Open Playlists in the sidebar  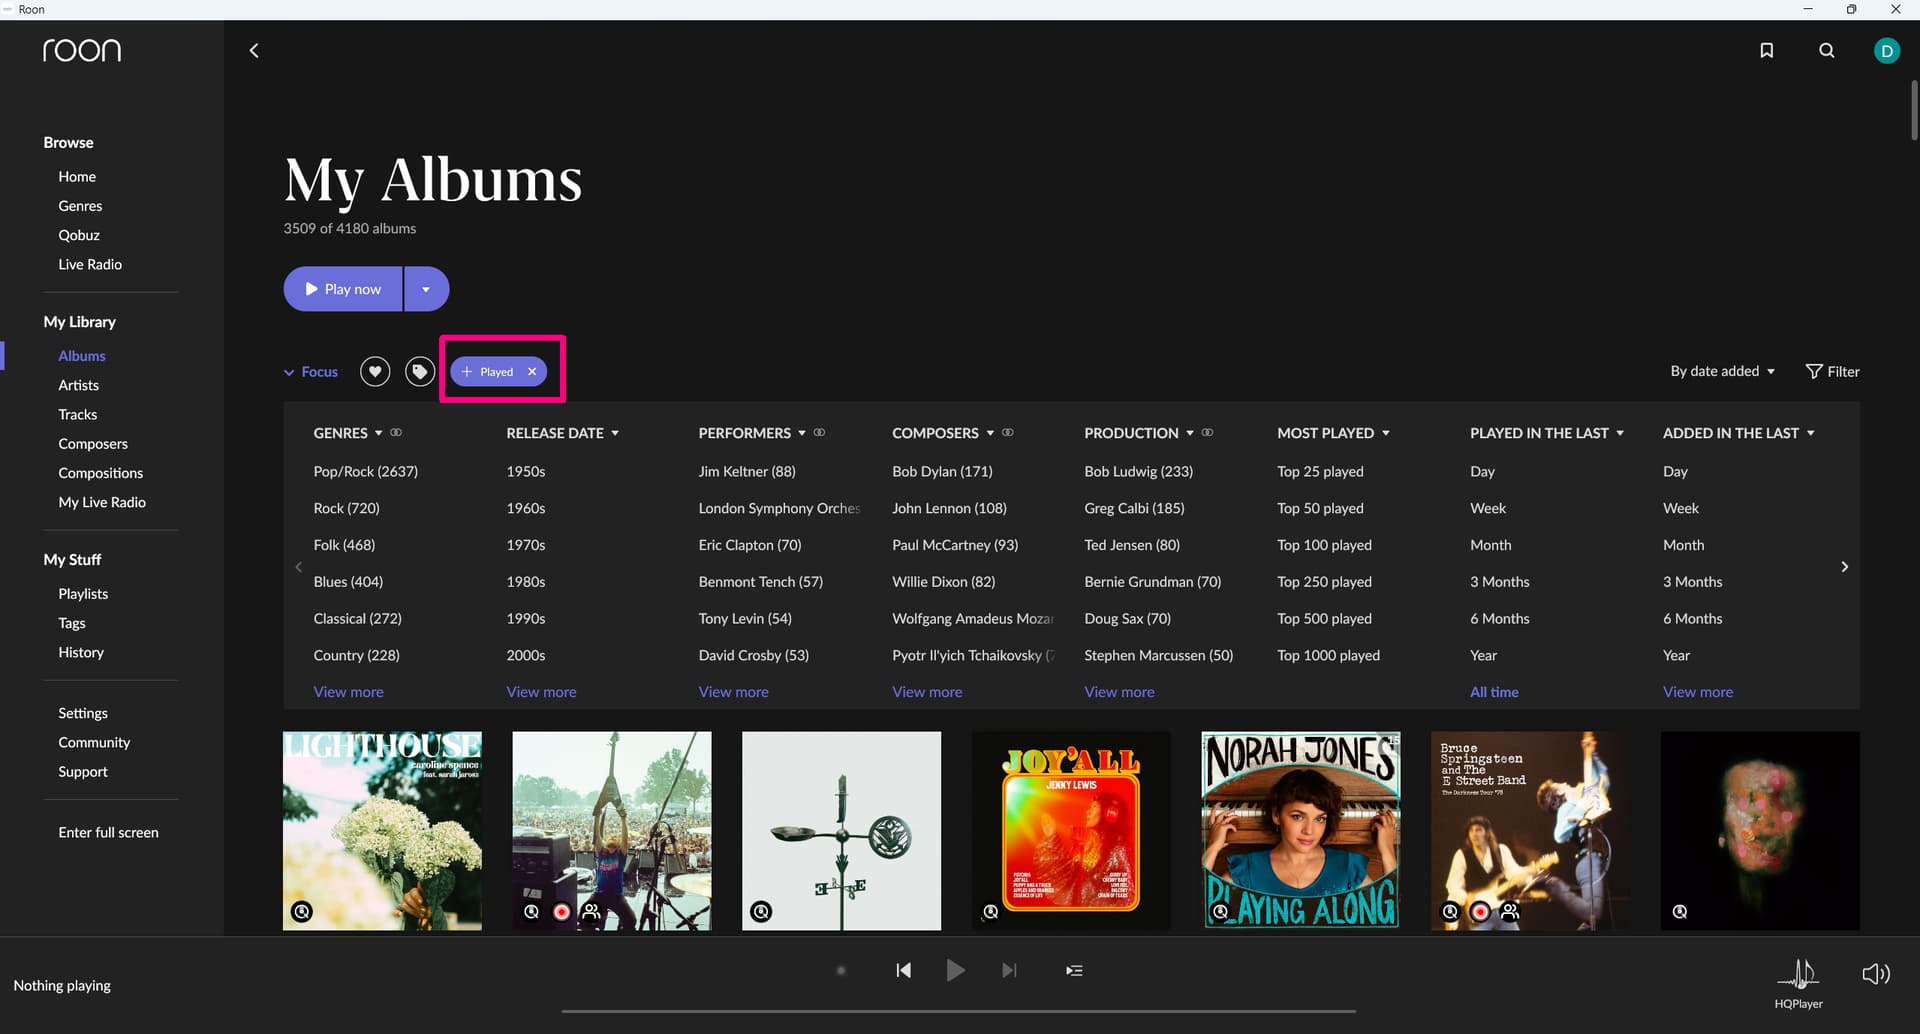[x=83, y=593]
